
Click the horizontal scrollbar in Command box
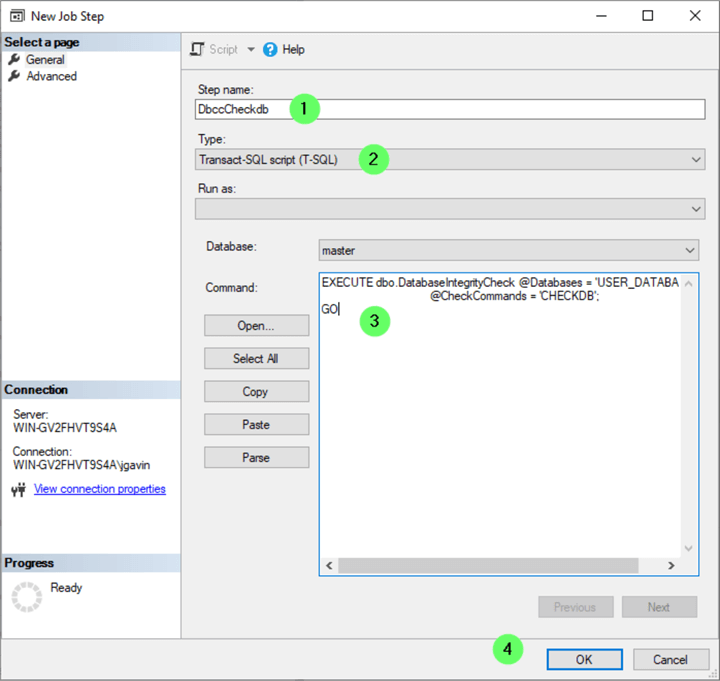(x=488, y=566)
